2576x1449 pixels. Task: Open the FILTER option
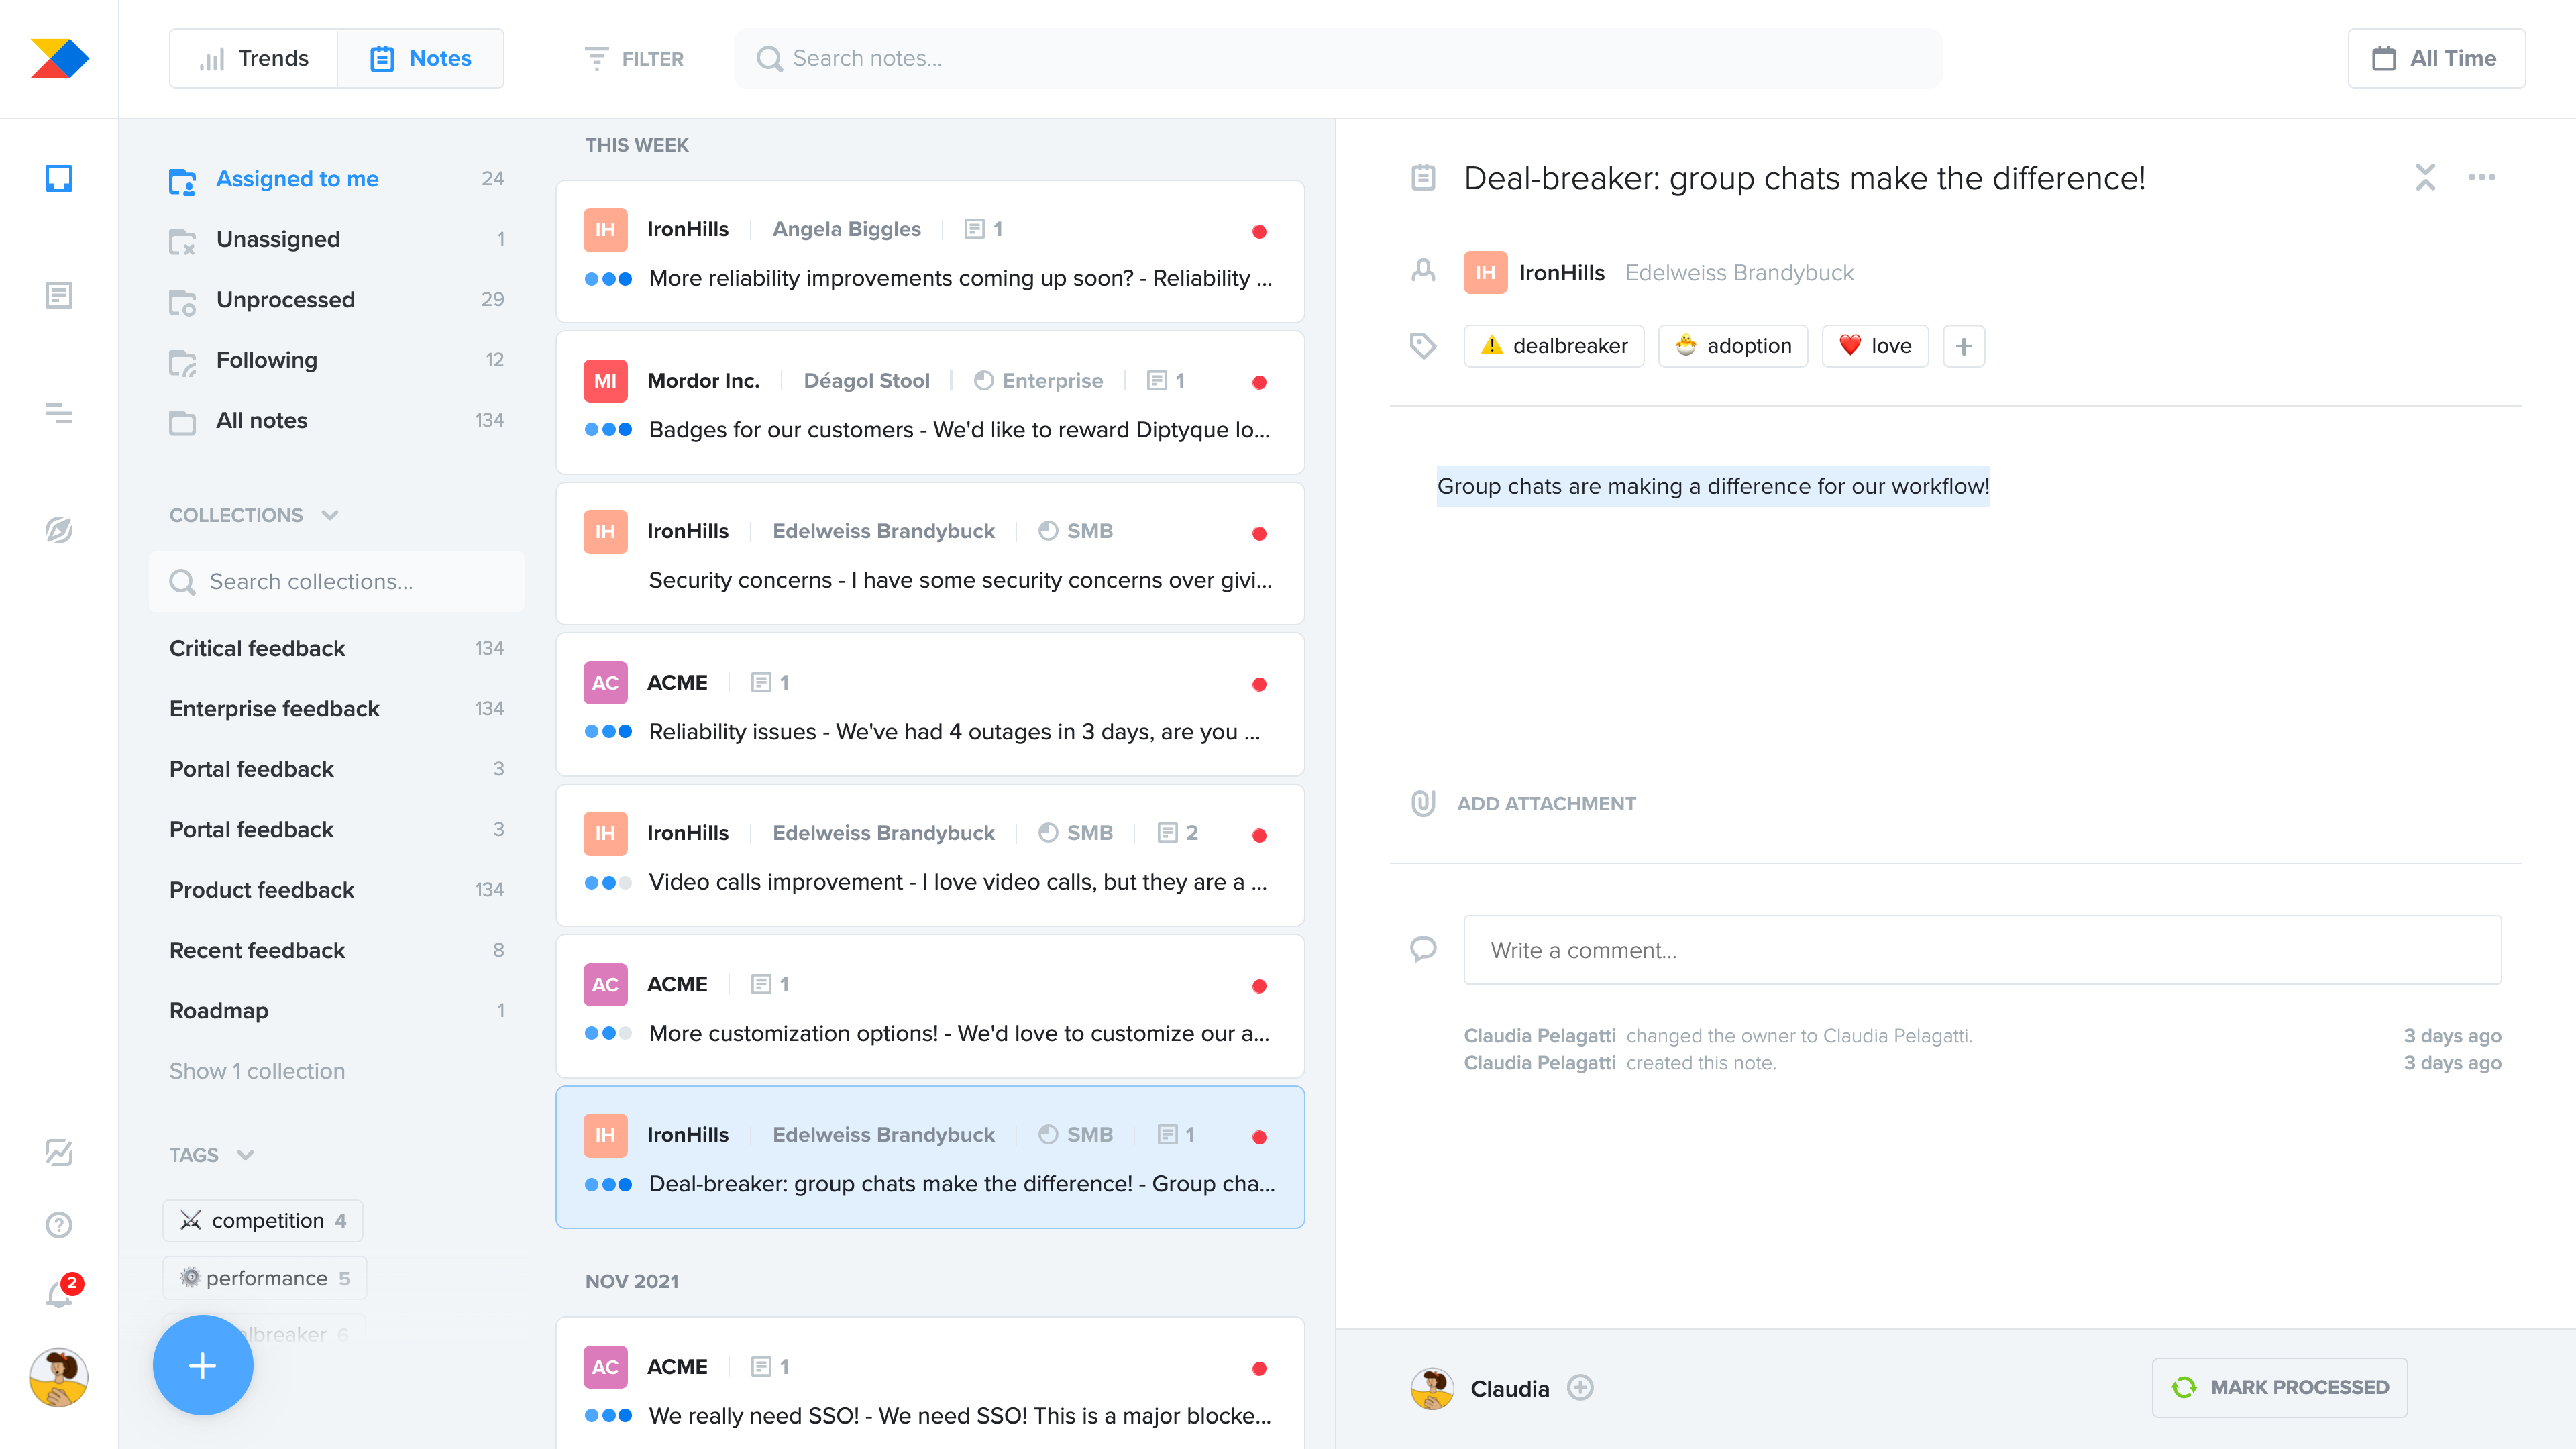(x=634, y=59)
